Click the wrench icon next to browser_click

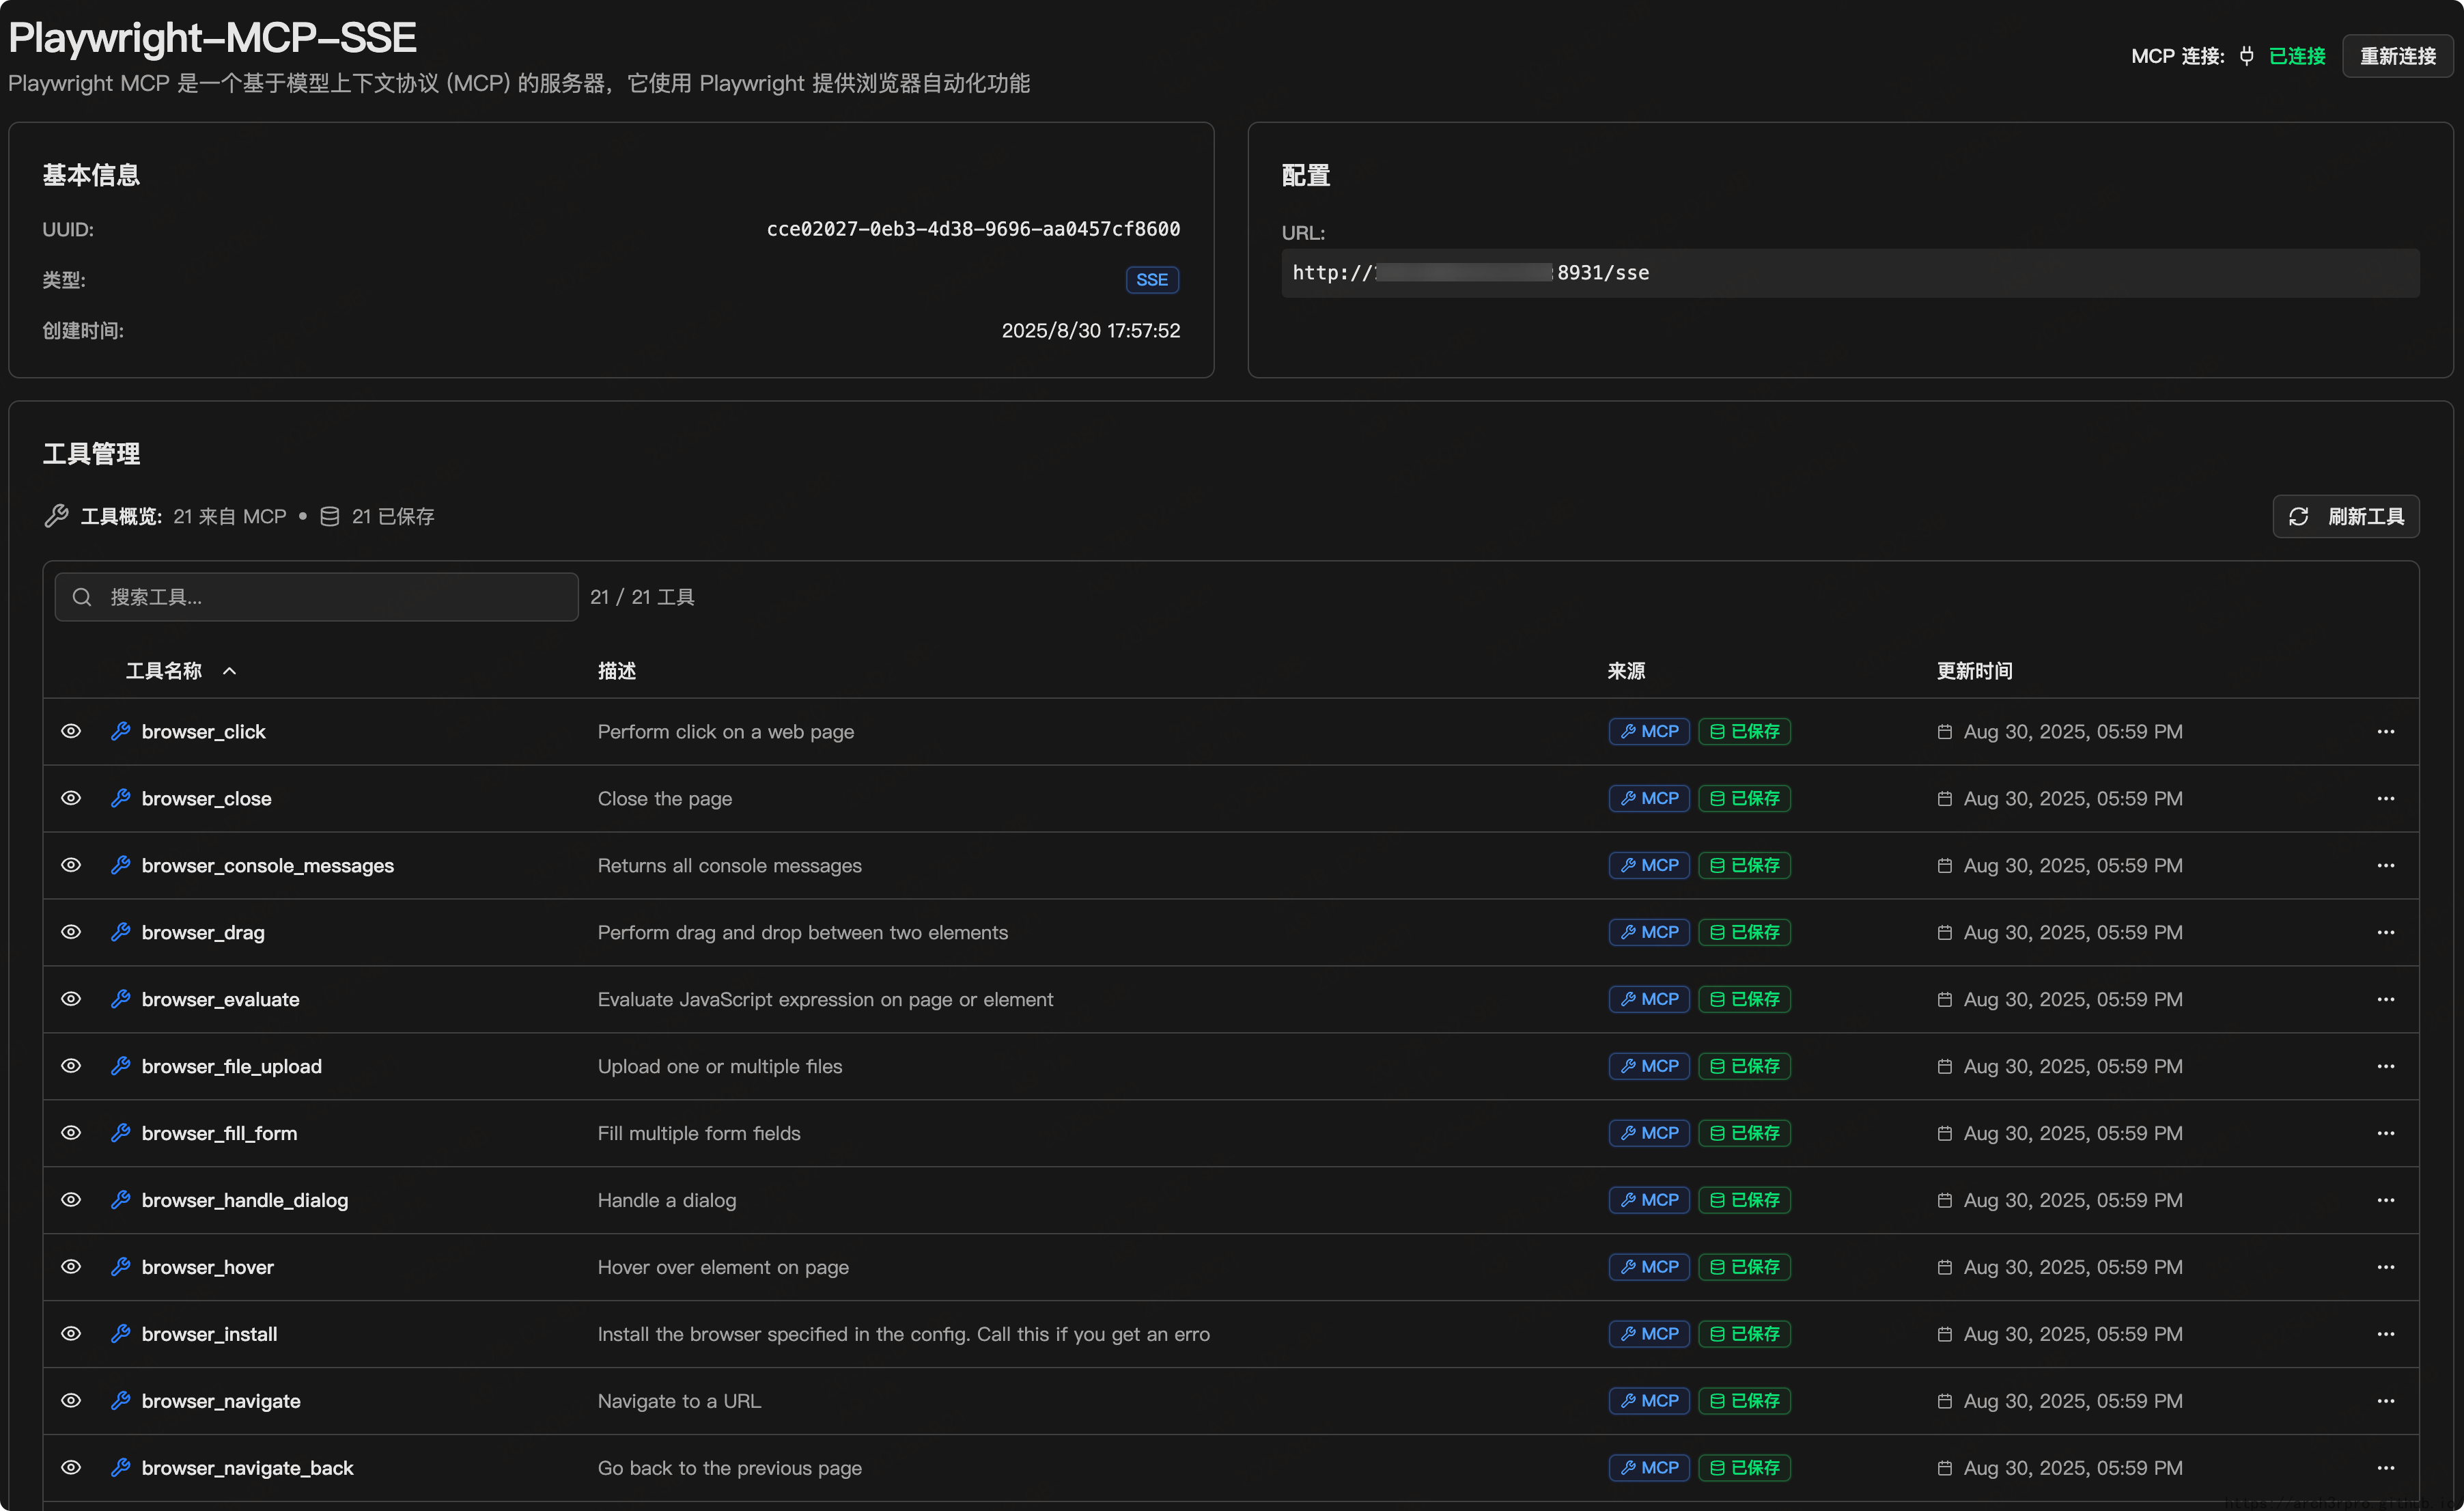[x=120, y=731]
